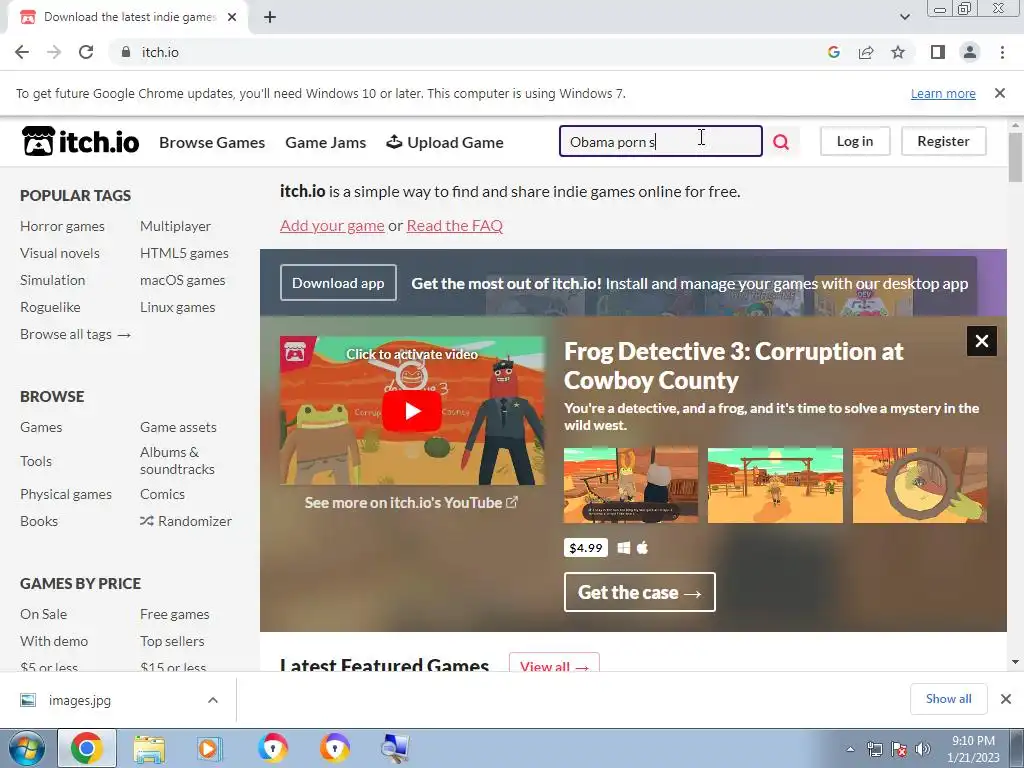The width and height of the screenshot is (1024, 768).
Task: Expand the images.jpg download options
Action: click(x=213, y=700)
